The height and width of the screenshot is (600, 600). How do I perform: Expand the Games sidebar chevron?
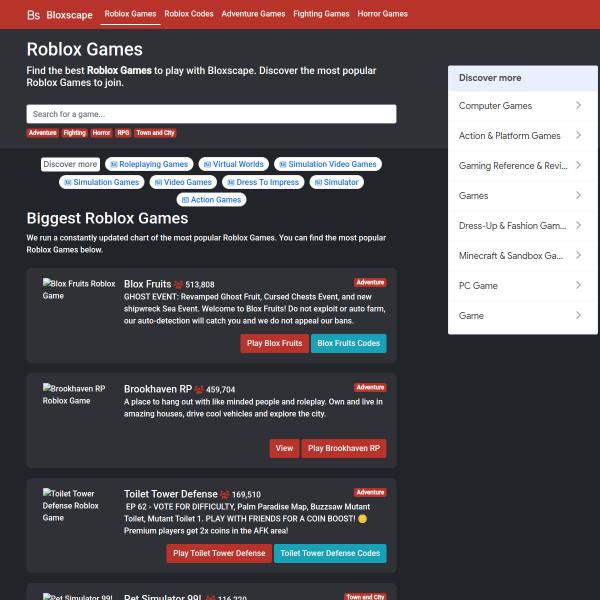click(578, 195)
